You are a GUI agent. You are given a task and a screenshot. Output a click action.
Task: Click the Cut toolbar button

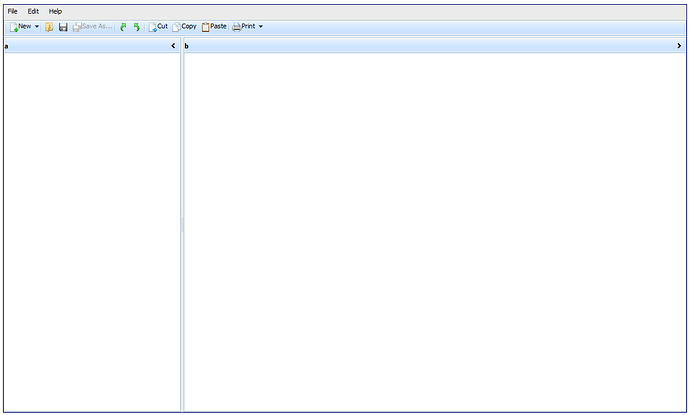(158, 27)
